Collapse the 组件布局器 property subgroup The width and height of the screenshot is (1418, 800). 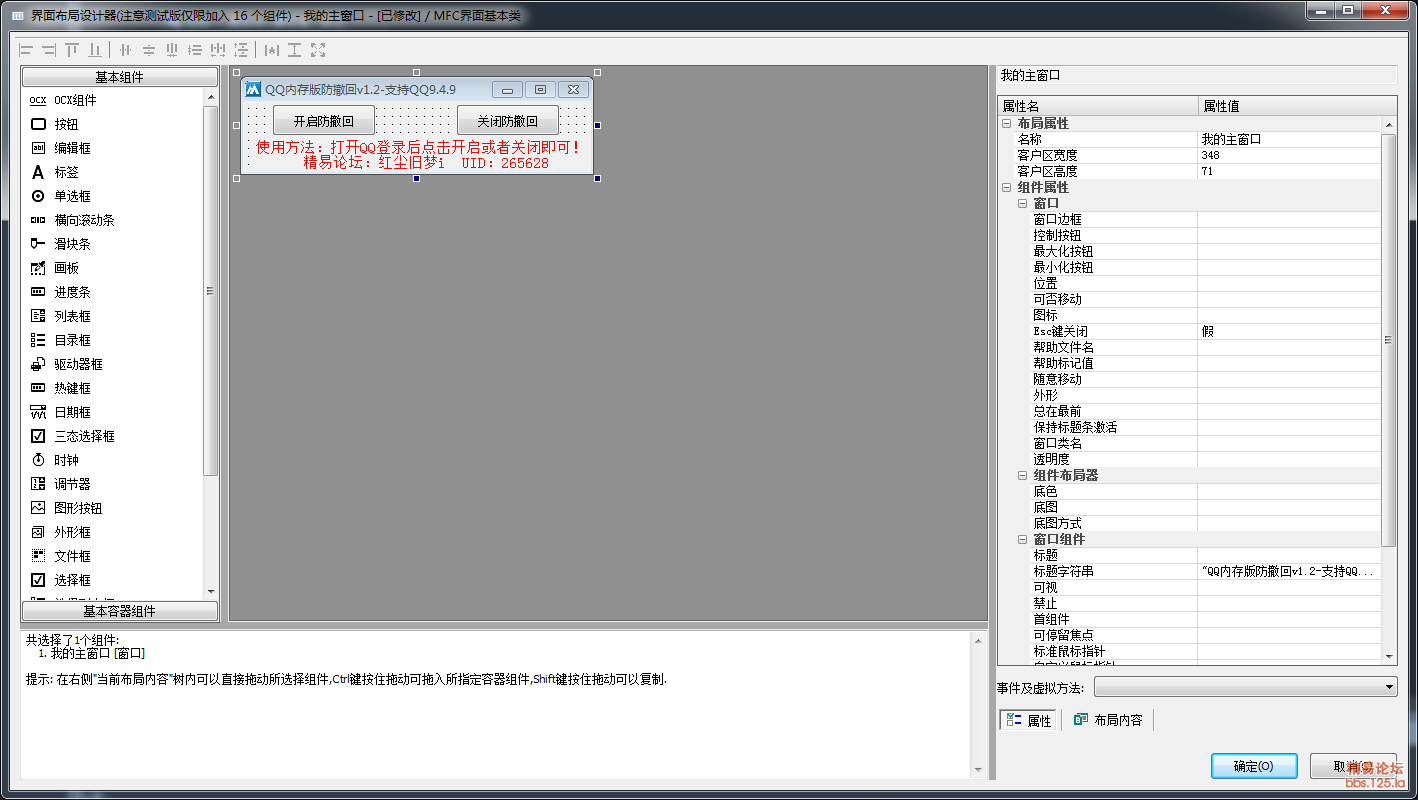[x=1023, y=475]
